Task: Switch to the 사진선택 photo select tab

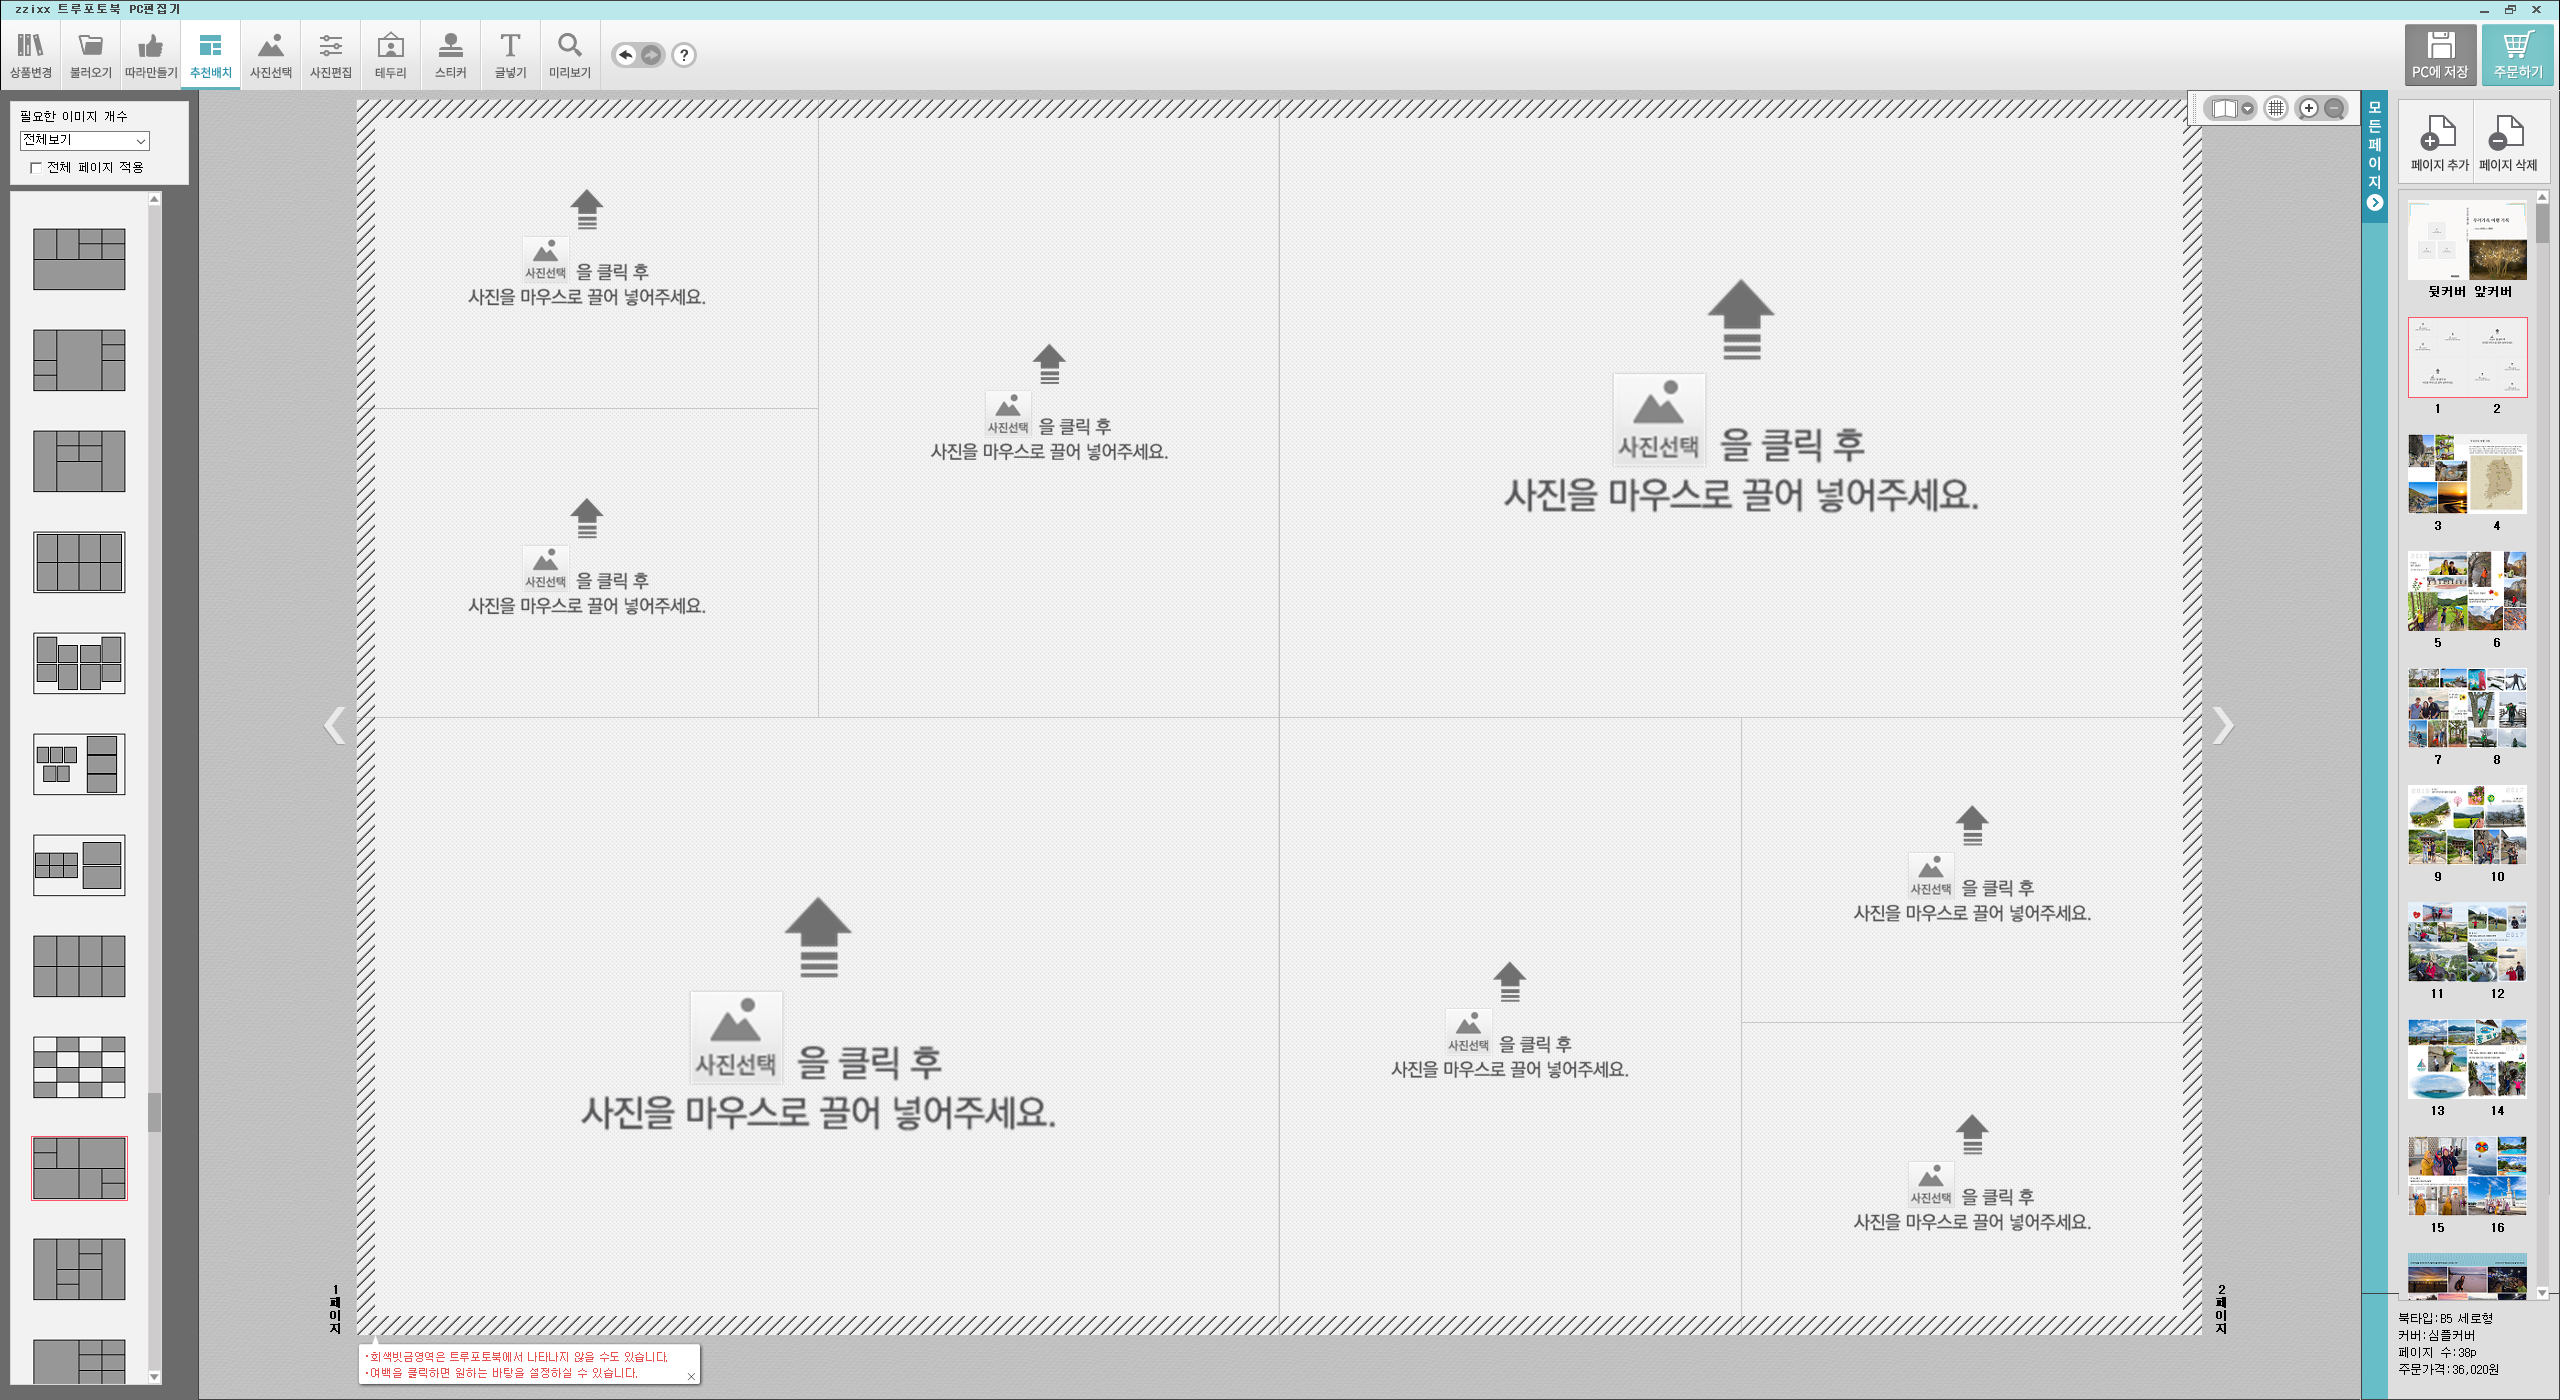Action: tap(270, 55)
